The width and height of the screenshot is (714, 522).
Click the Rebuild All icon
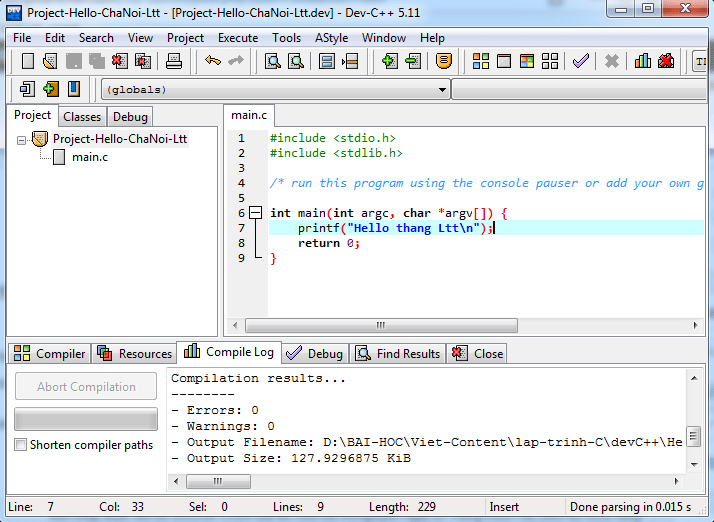(x=550, y=61)
